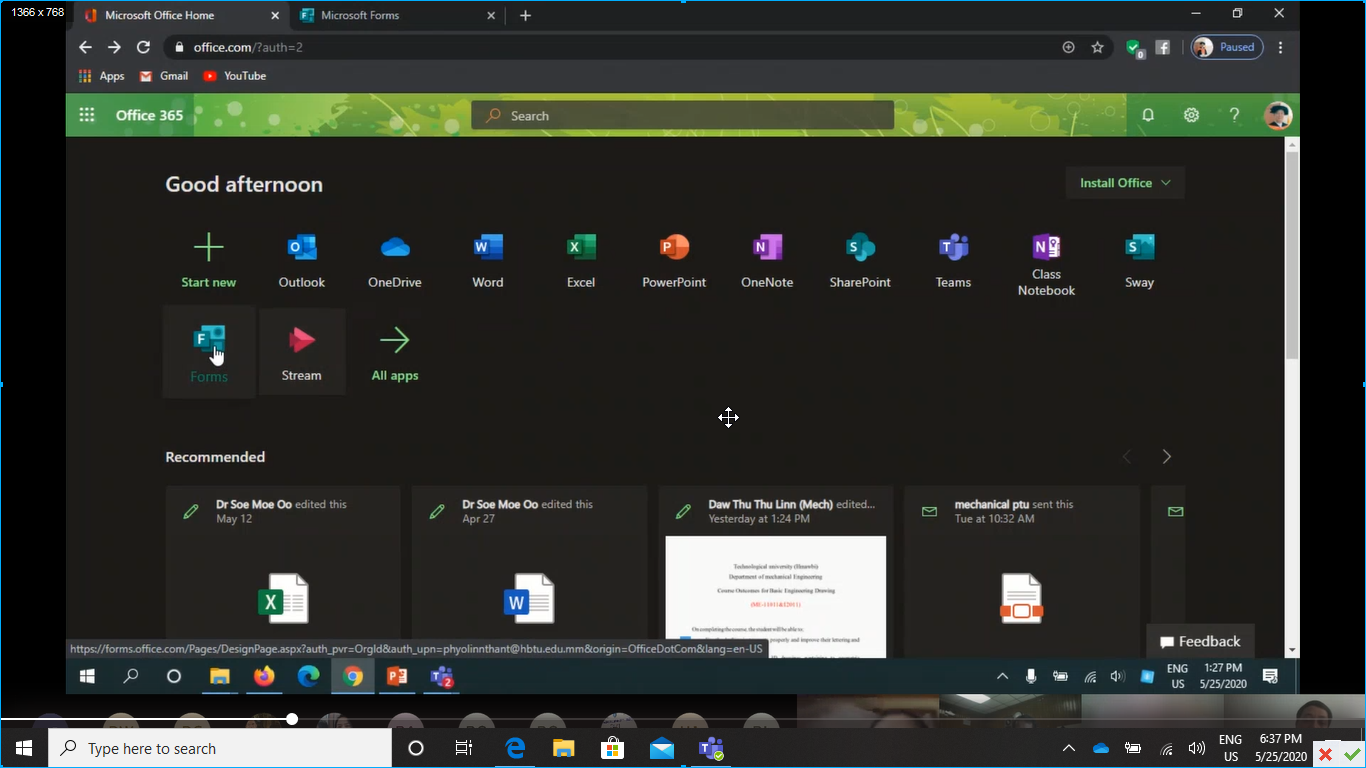Click the page vertical scrollbar
This screenshot has height=768, width=1366.
click(x=1292, y=255)
